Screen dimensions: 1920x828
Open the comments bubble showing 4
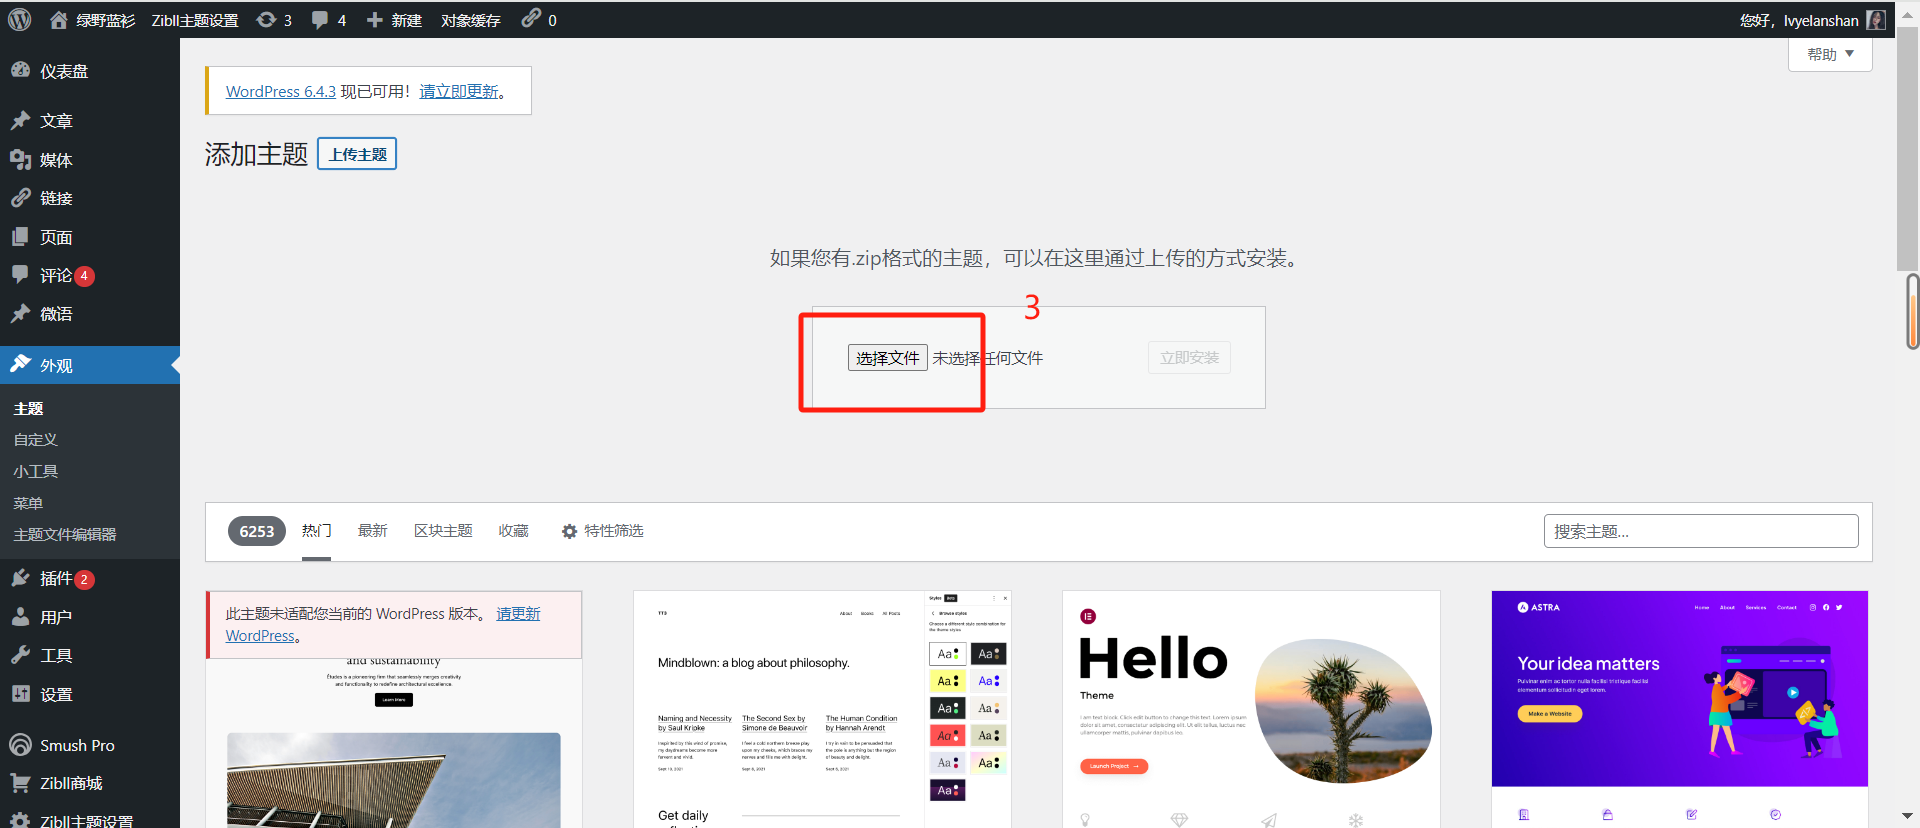pos(328,20)
